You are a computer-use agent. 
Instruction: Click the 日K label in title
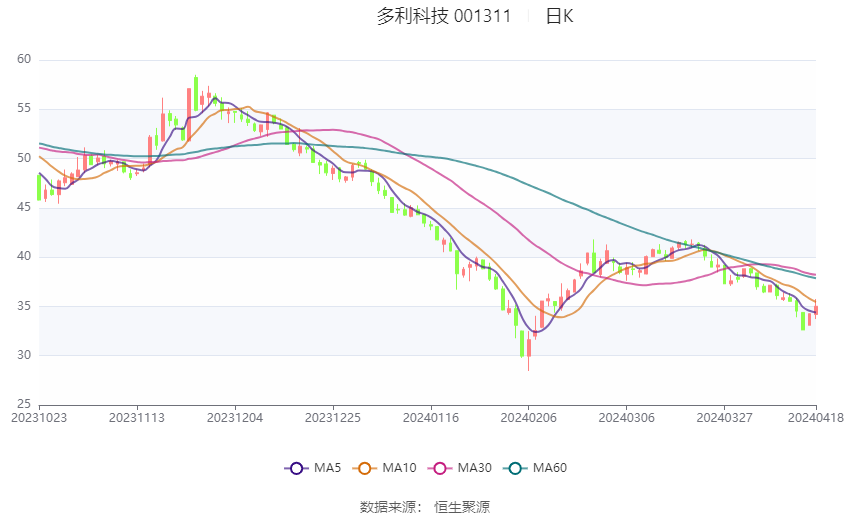tap(559, 16)
